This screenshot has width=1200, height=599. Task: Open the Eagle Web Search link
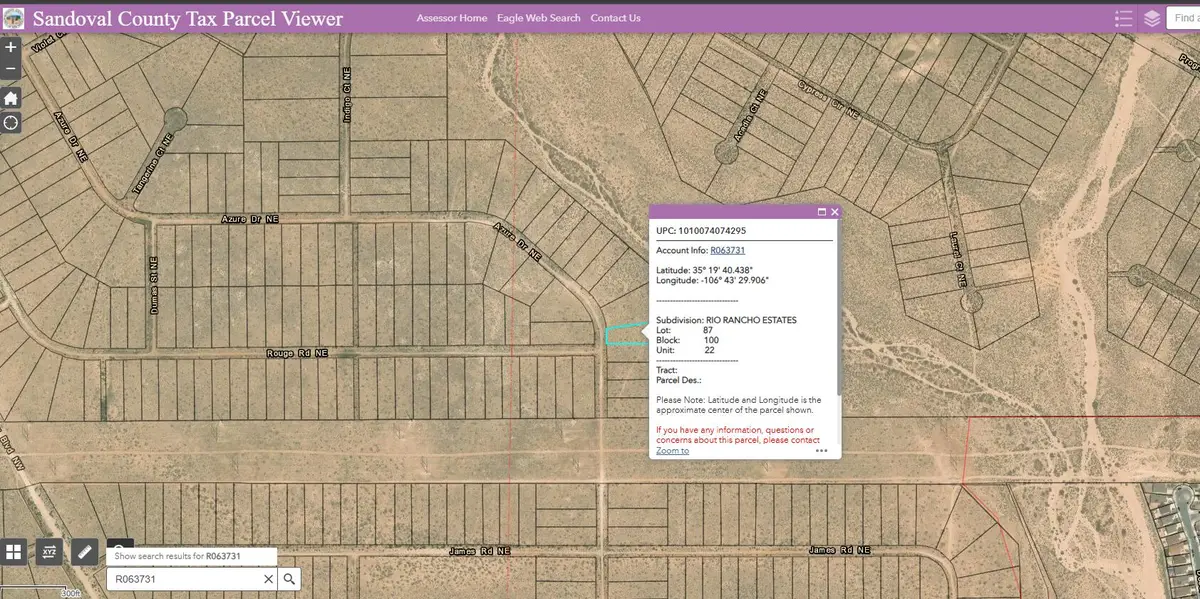(x=539, y=18)
